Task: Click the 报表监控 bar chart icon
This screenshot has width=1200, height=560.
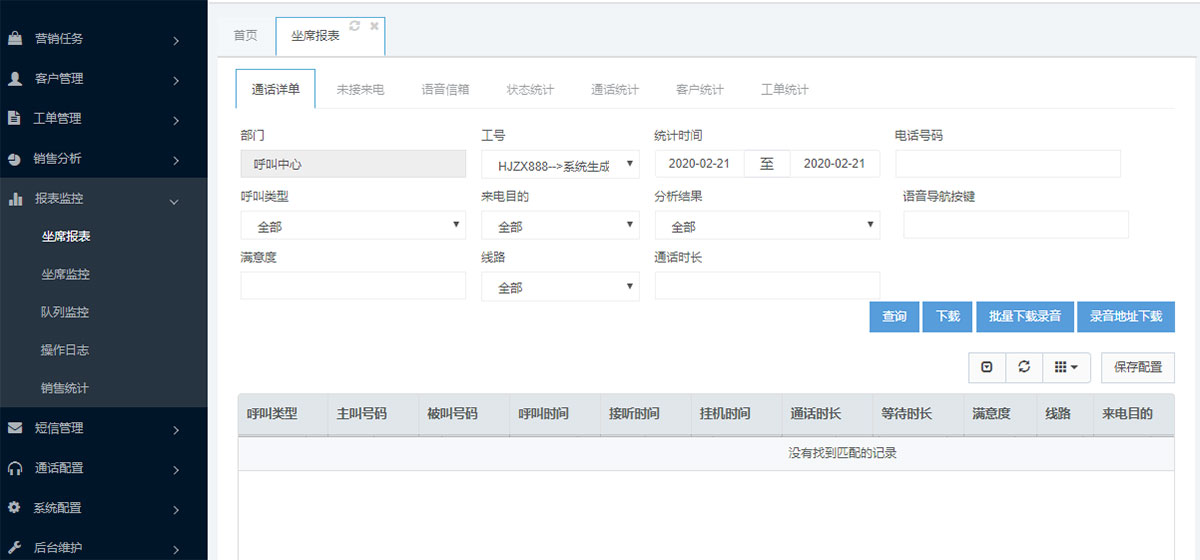Action: tap(15, 199)
